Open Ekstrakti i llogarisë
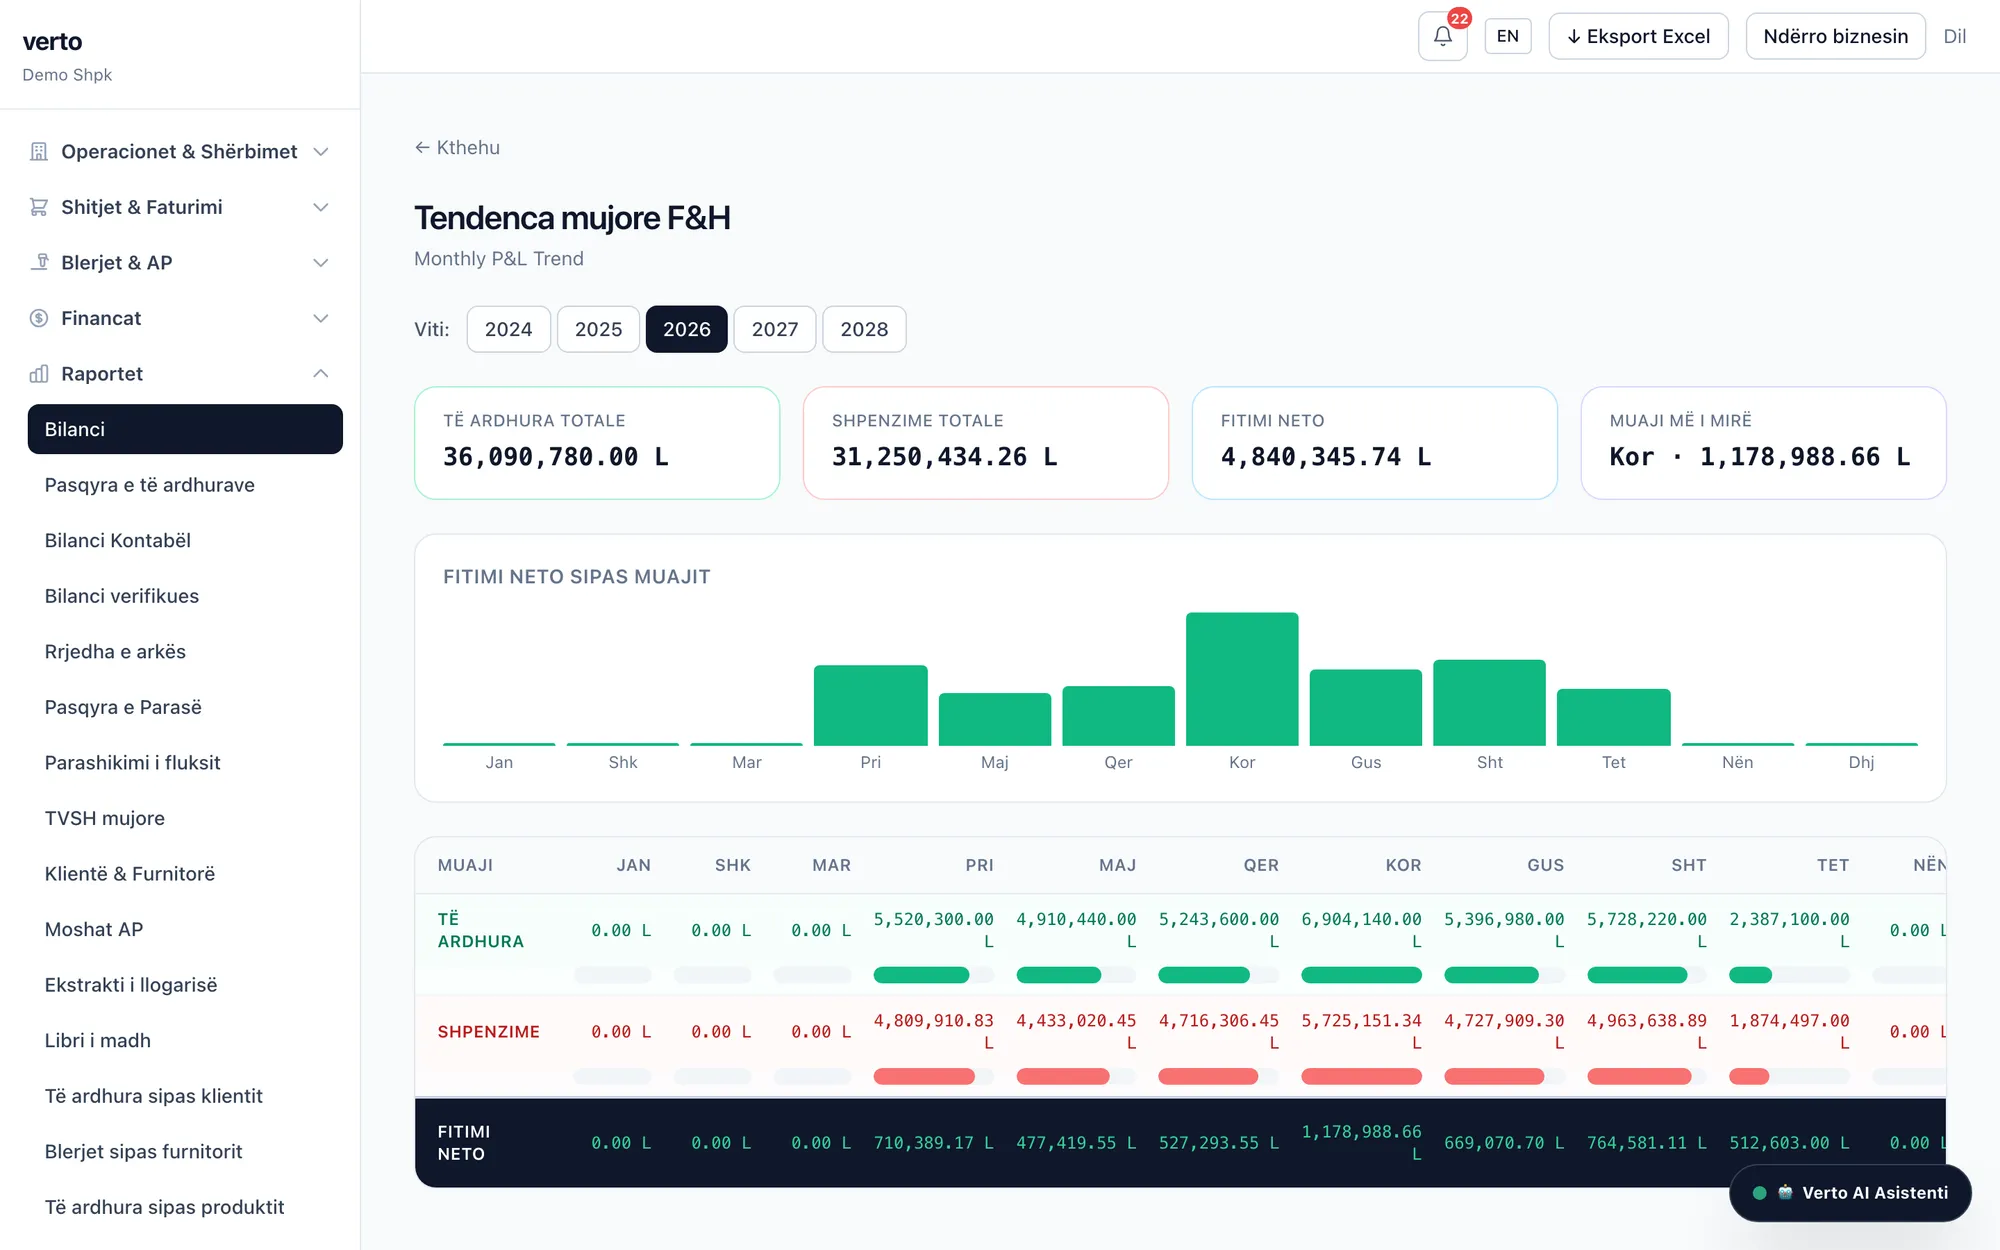The width and height of the screenshot is (2000, 1250). (131, 985)
